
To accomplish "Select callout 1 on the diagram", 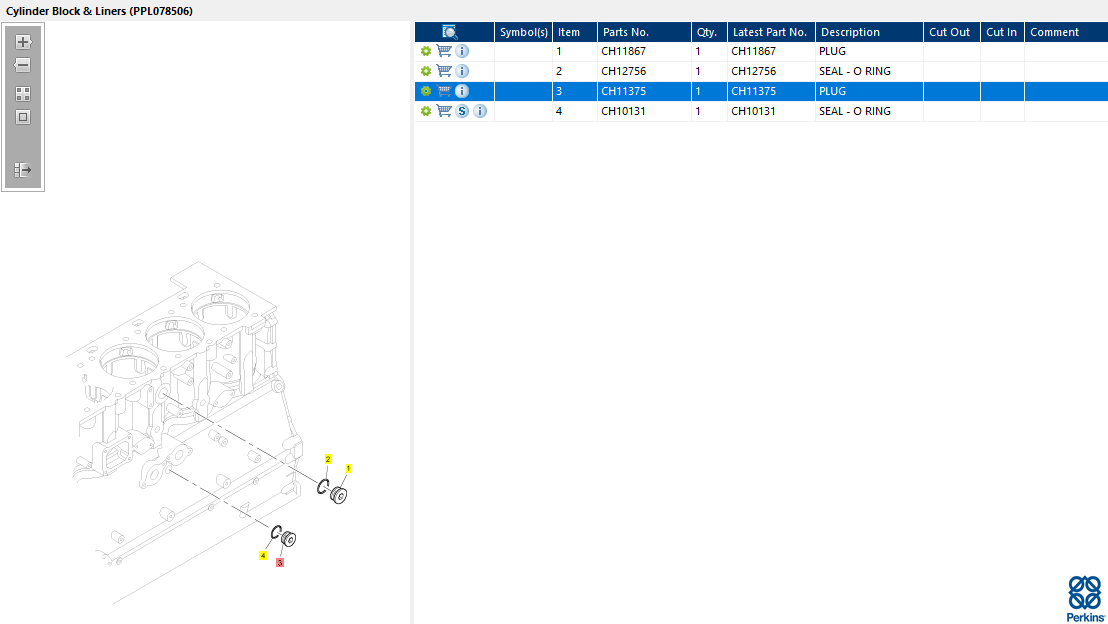I will [x=348, y=469].
